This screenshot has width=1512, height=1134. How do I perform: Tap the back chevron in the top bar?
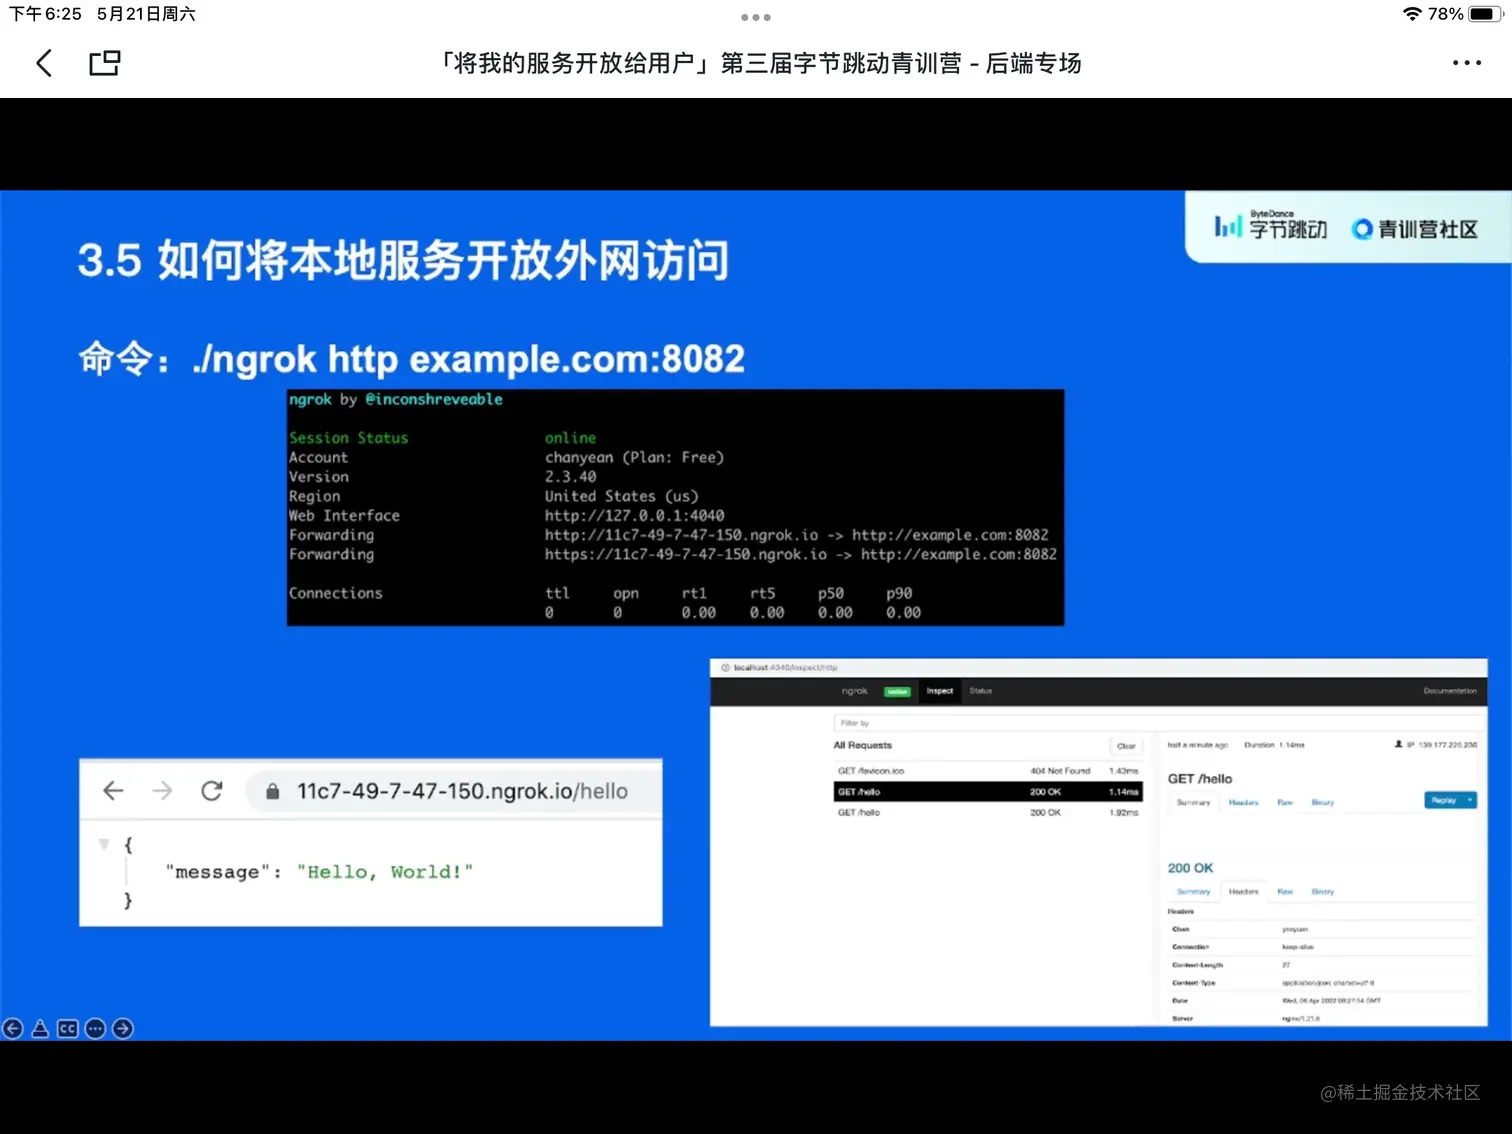click(44, 63)
